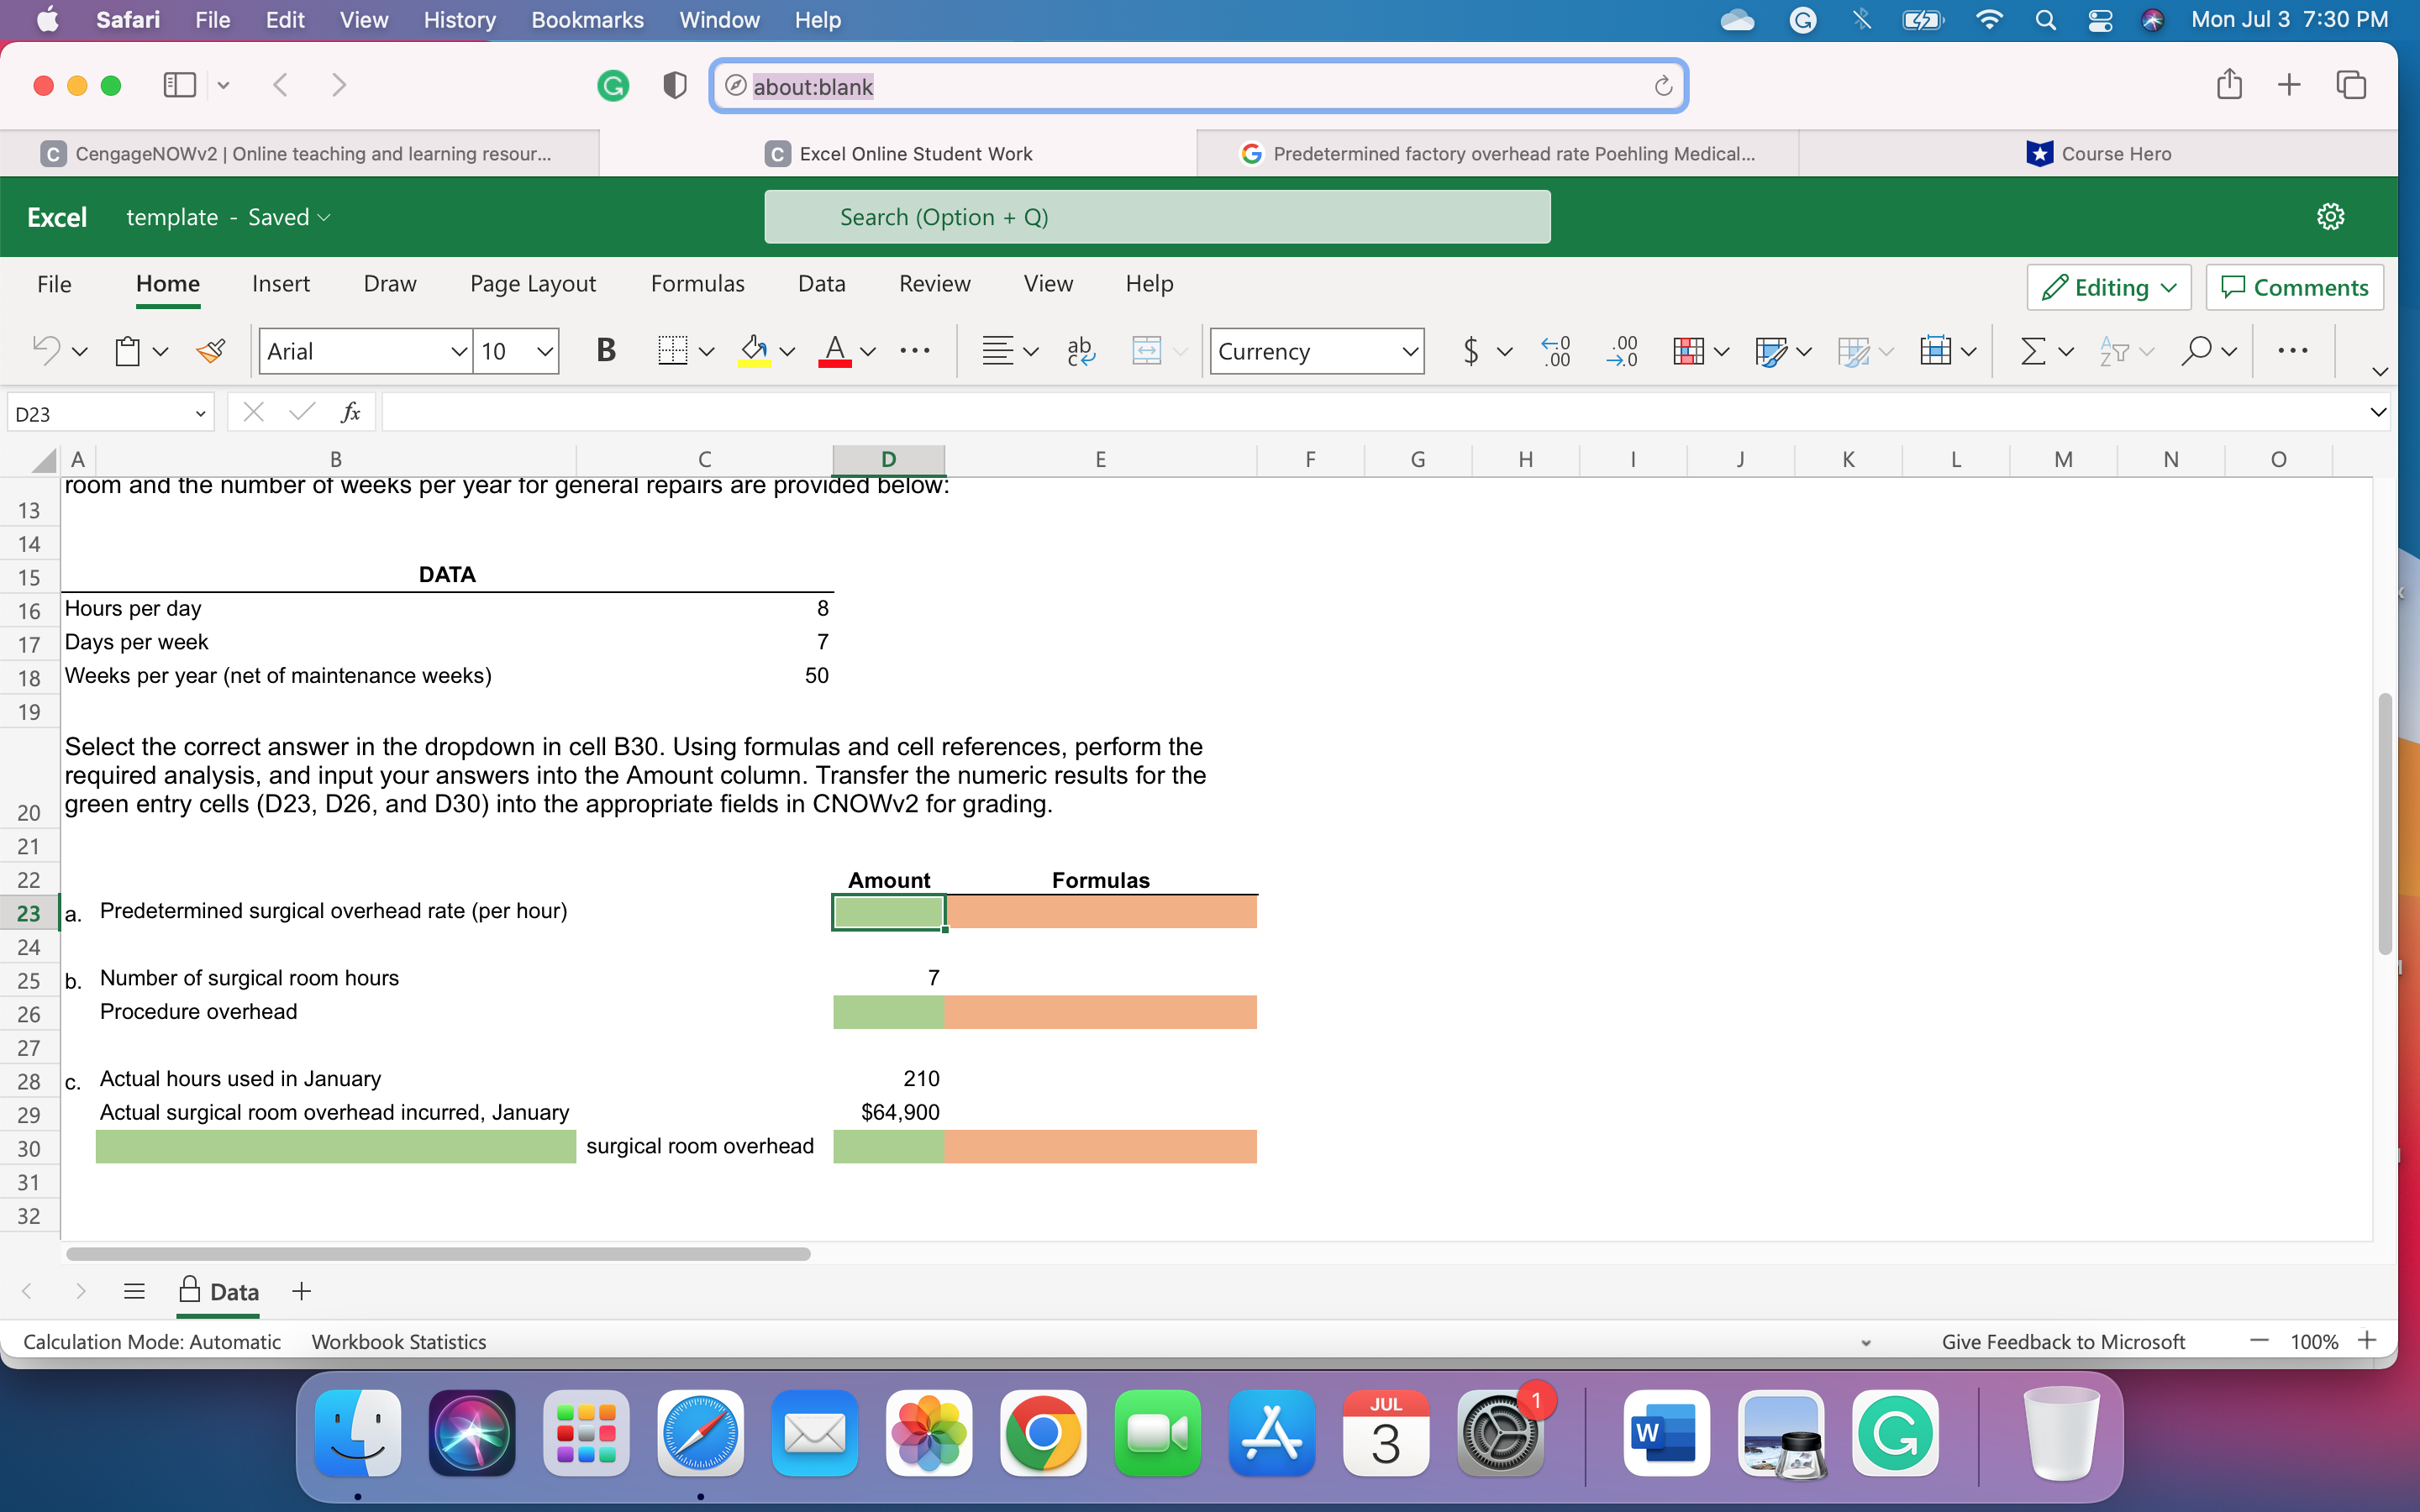Switch to Course Hero browser tab

tap(2098, 154)
